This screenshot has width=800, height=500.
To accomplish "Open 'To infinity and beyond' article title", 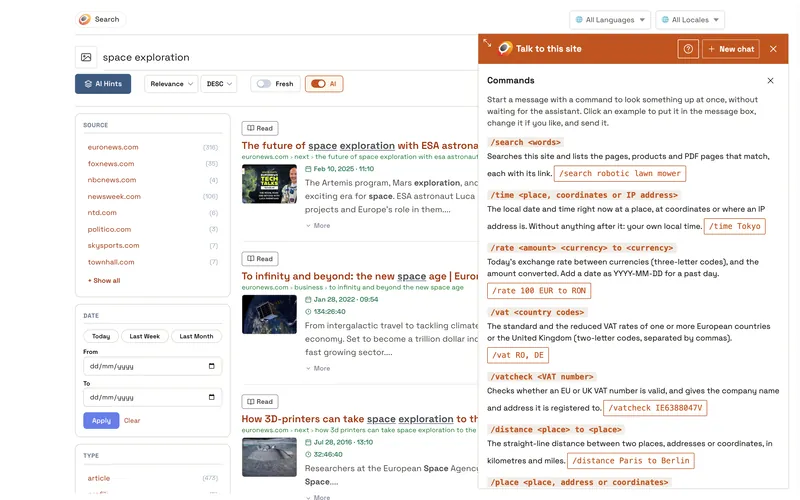I will click(x=360, y=276).
